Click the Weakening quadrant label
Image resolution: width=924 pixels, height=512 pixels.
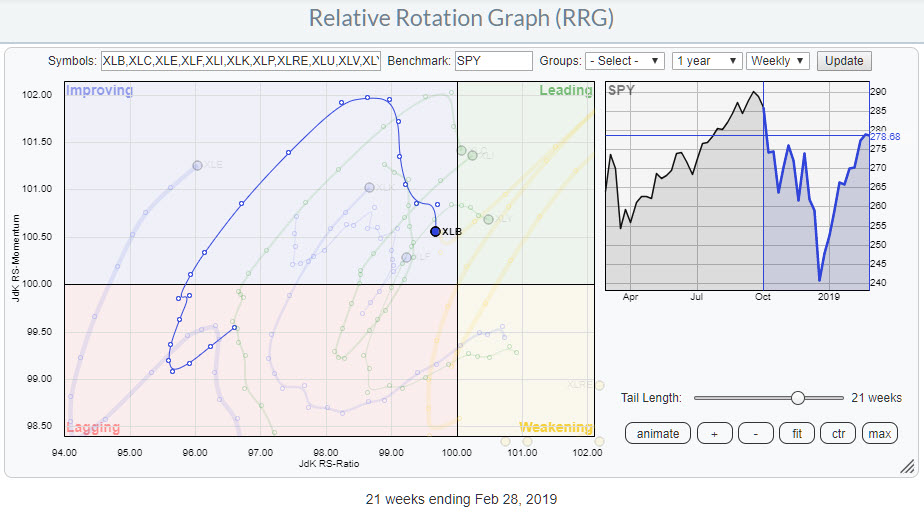point(556,427)
